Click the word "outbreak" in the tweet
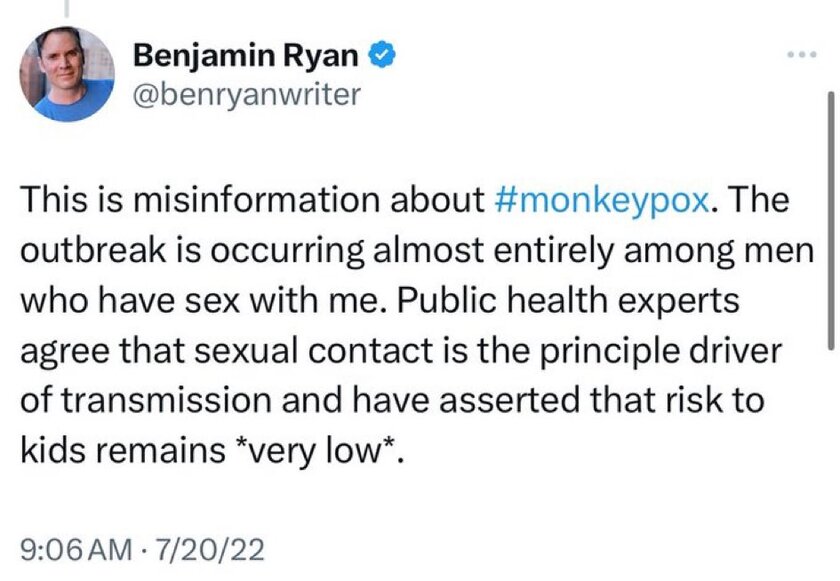The image size is (840, 581). pos(93,250)
